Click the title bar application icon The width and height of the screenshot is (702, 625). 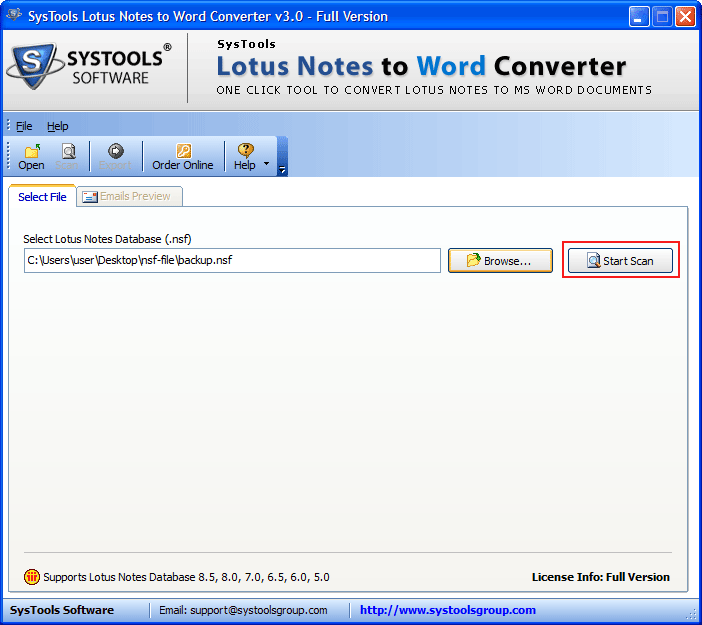coord(14,15)
